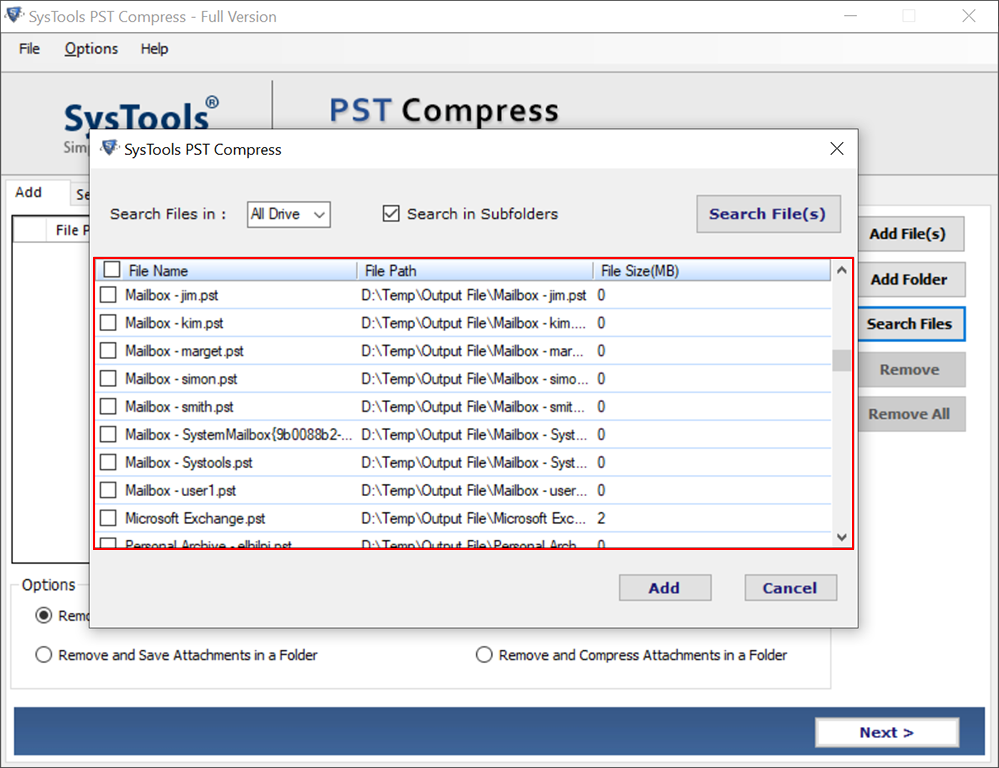The height and width of the screenshot is (768, 999).
Task: Click path D:\Temp\Output File\Mailbox - jim.pst
Action: 473,295
